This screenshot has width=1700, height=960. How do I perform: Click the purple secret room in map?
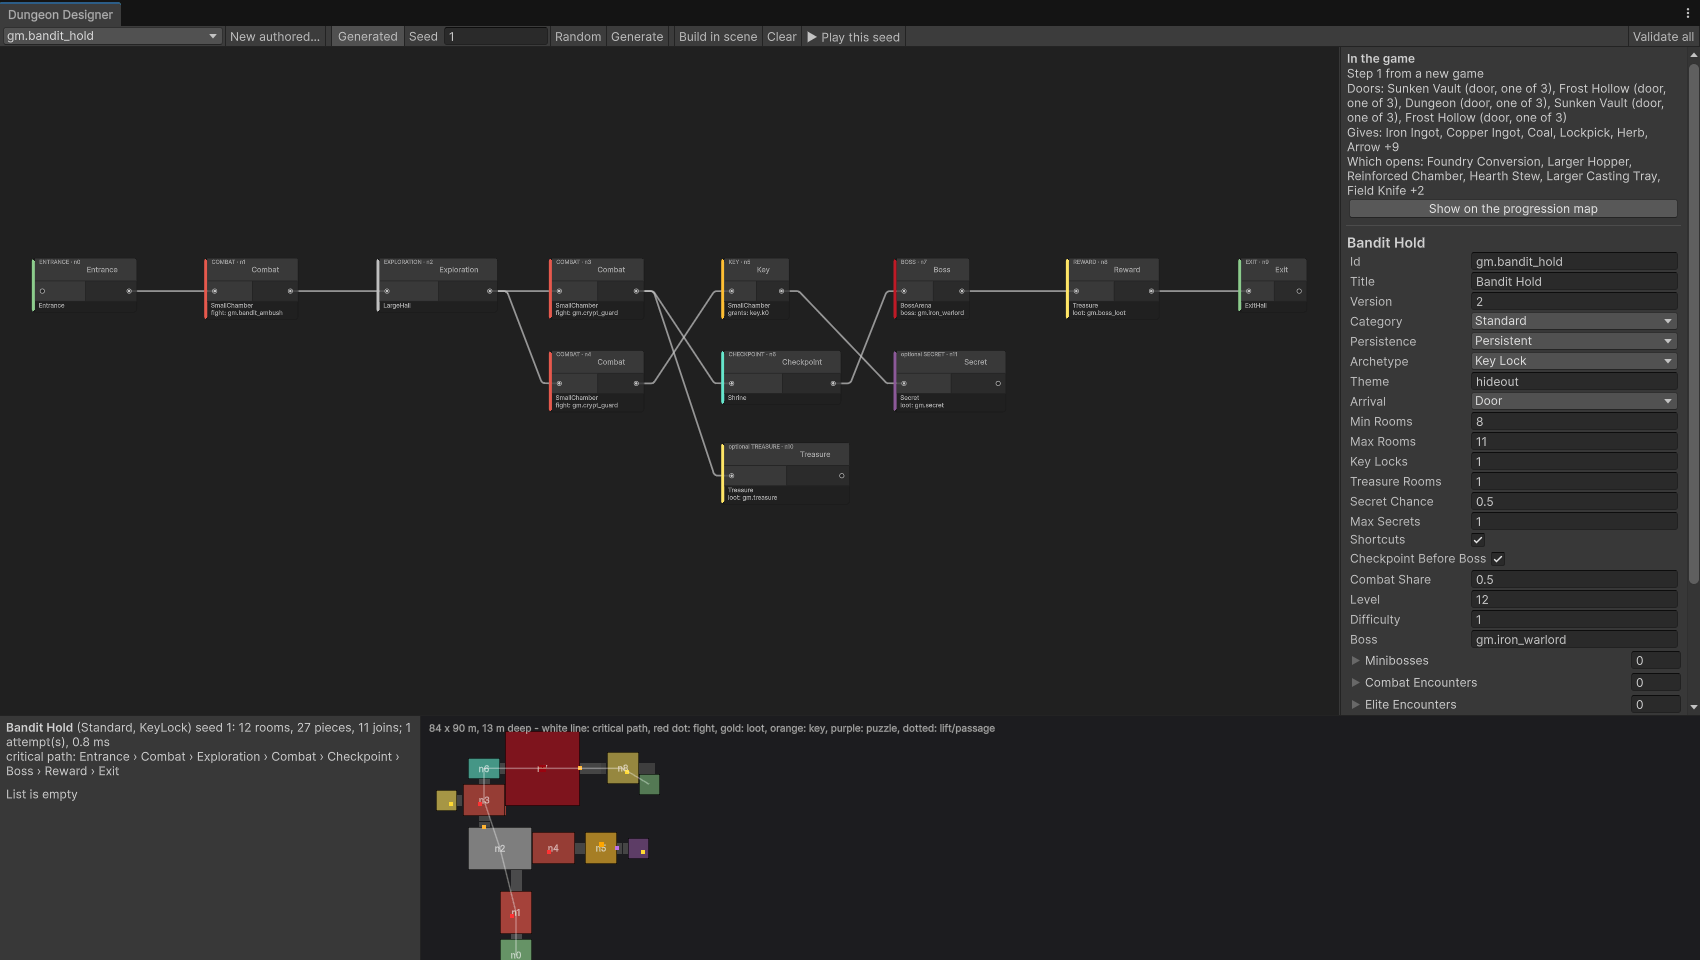pyautogui.click(x=638, y=849)
